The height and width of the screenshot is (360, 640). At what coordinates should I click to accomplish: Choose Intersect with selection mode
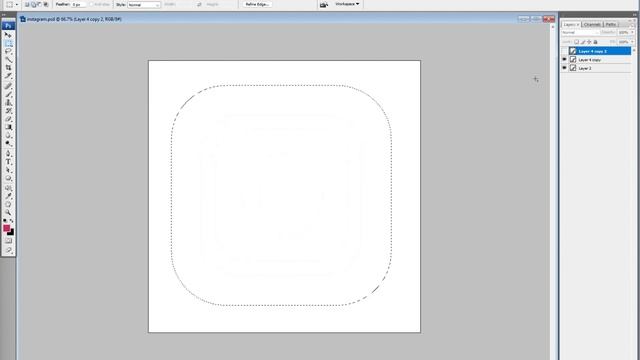coord(46,4)
